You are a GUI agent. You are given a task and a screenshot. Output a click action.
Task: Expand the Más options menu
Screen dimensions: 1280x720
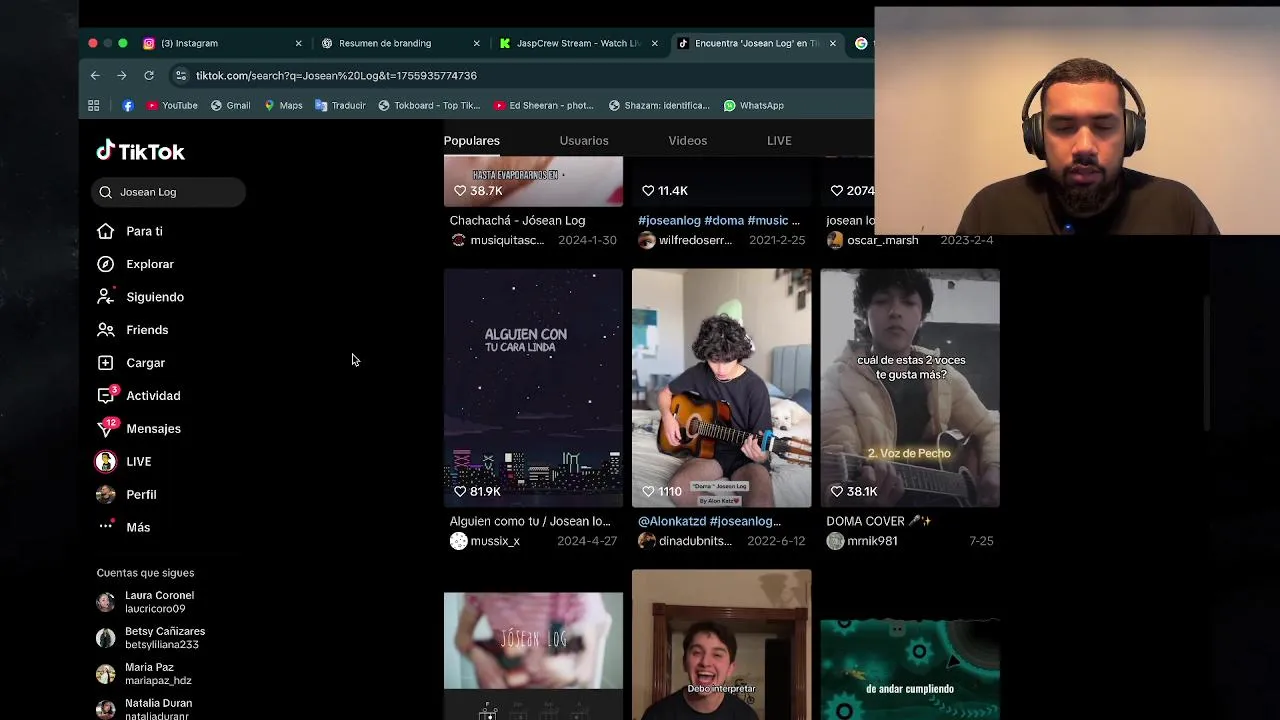point(123,528)
